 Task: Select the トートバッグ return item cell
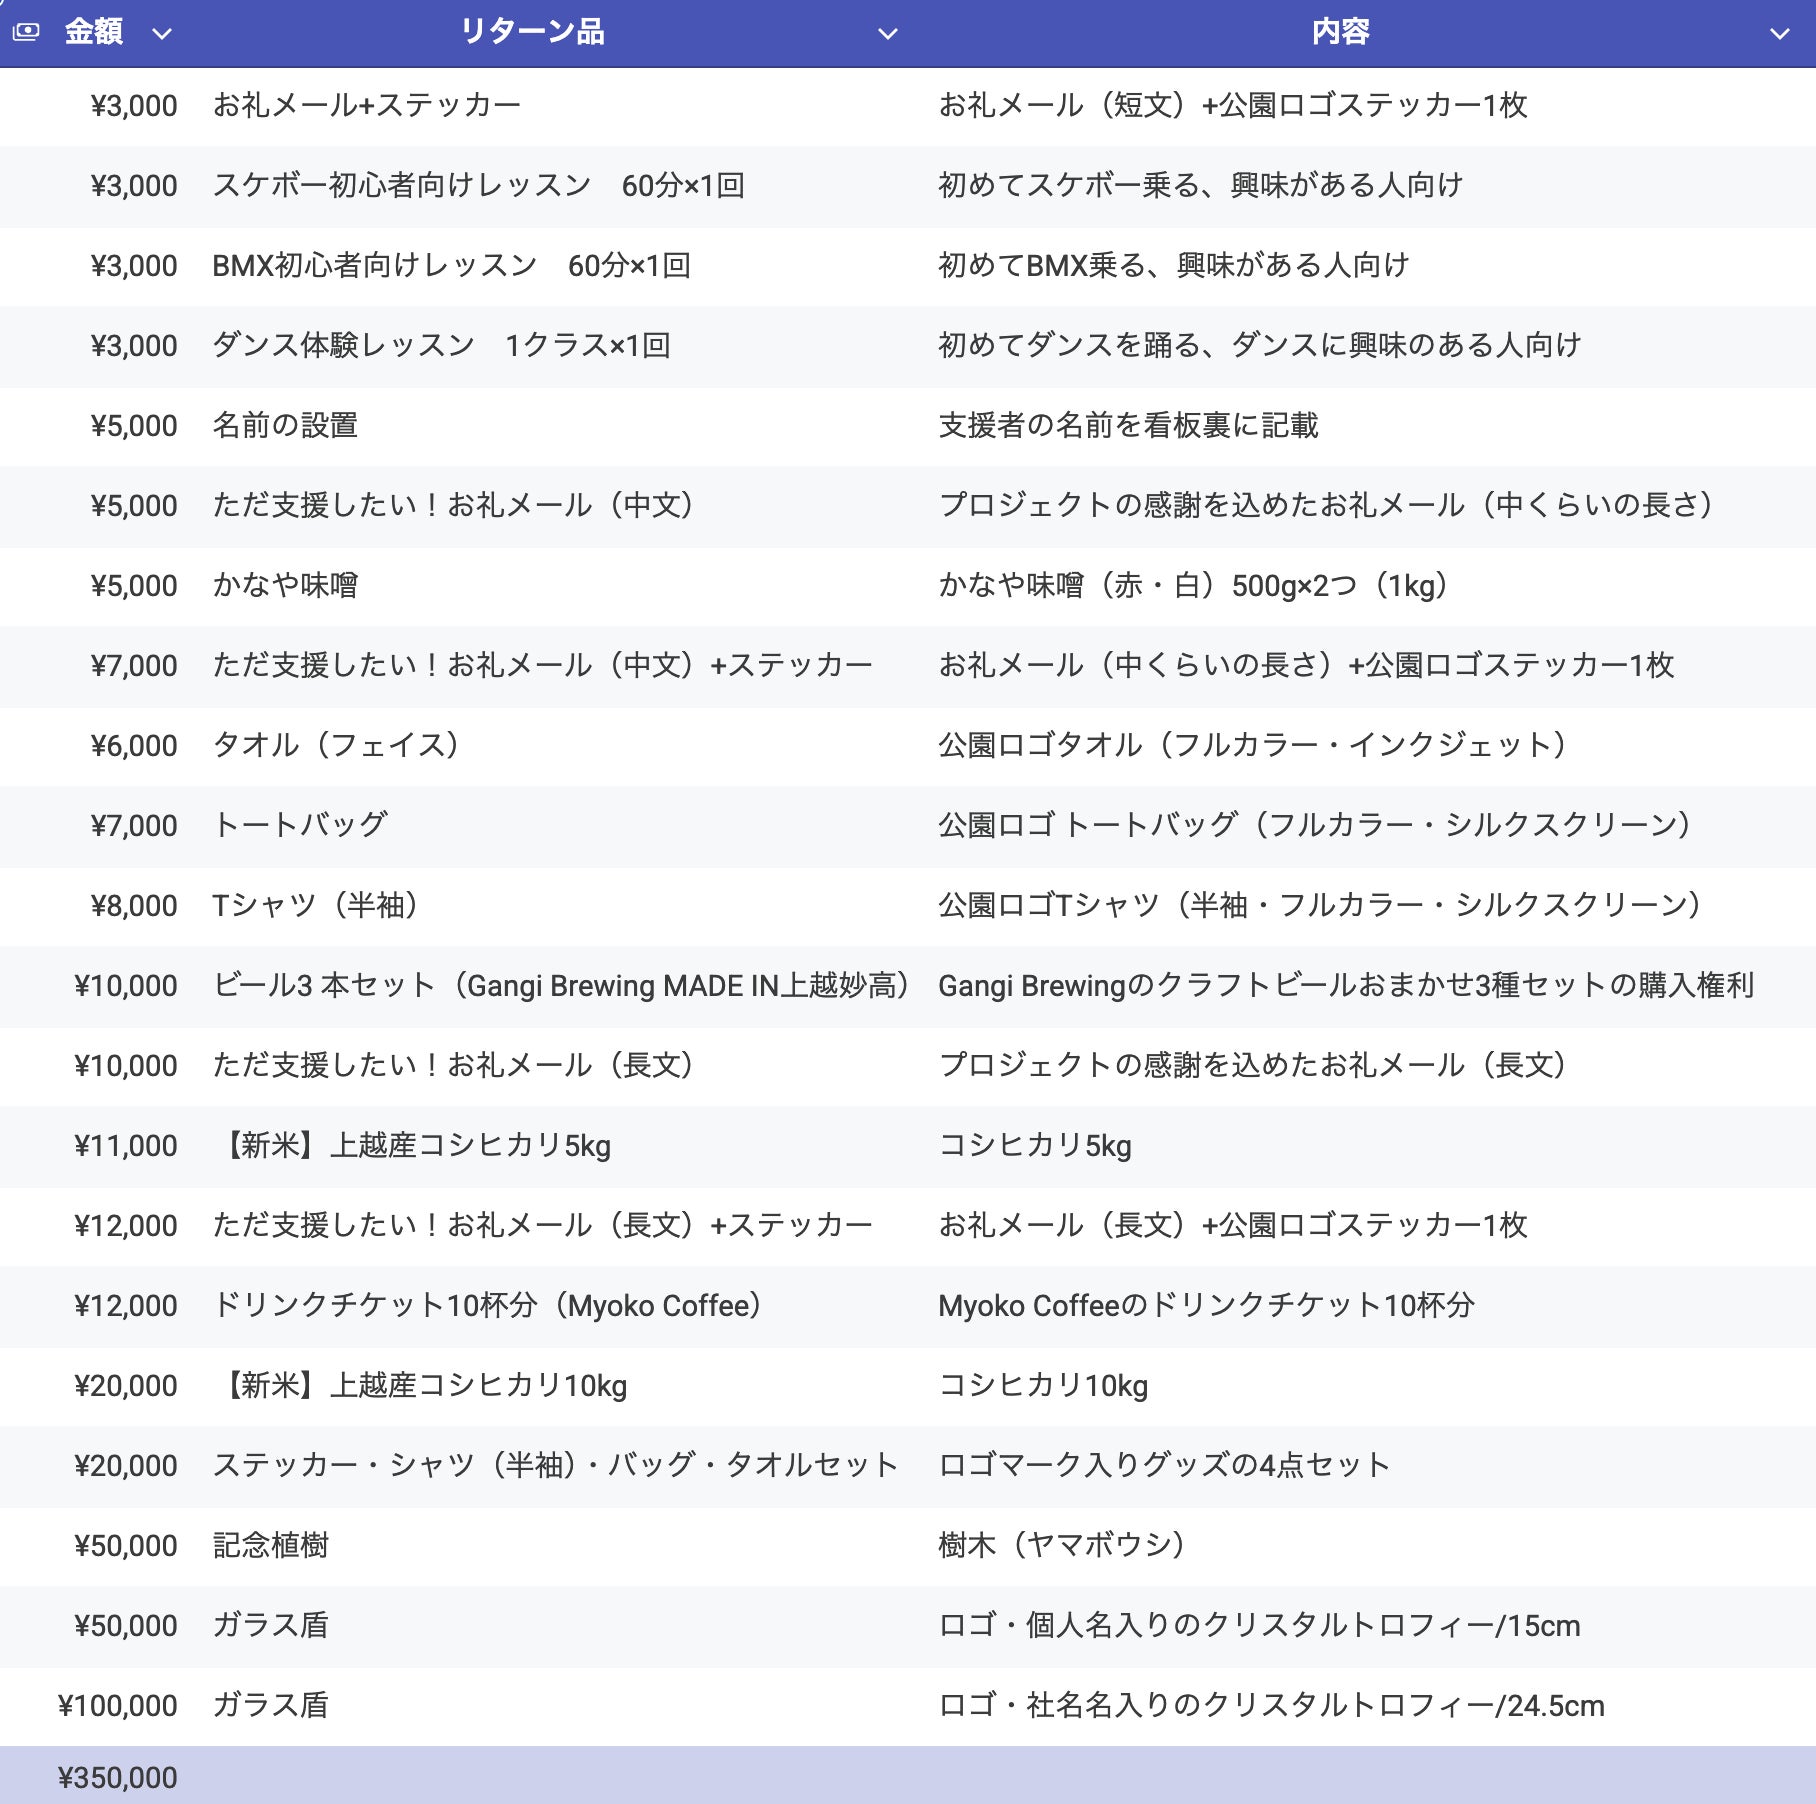pos(300,825)
